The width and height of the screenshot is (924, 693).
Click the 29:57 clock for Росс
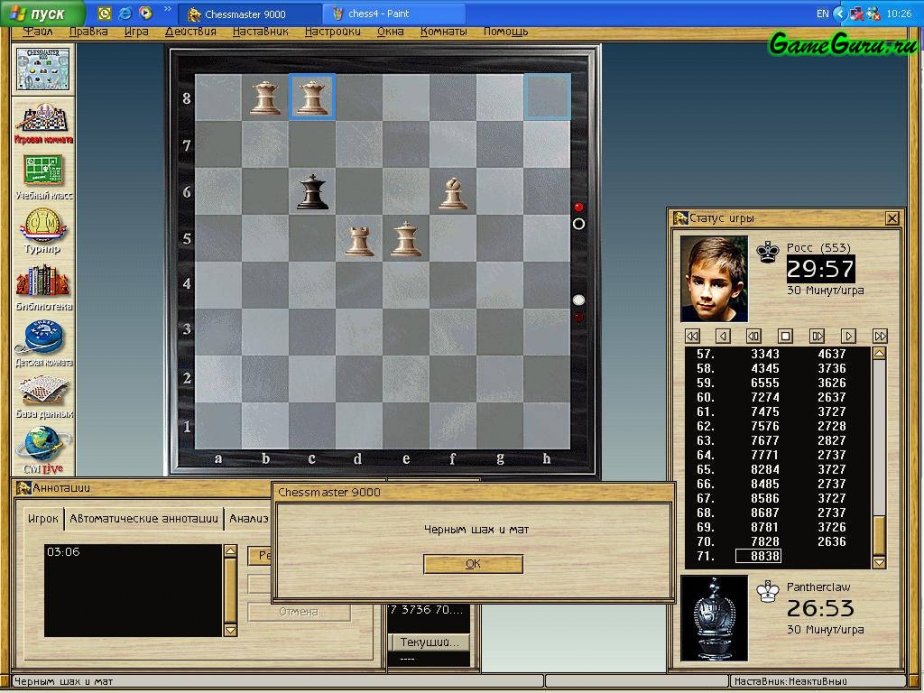click(820, 269)
